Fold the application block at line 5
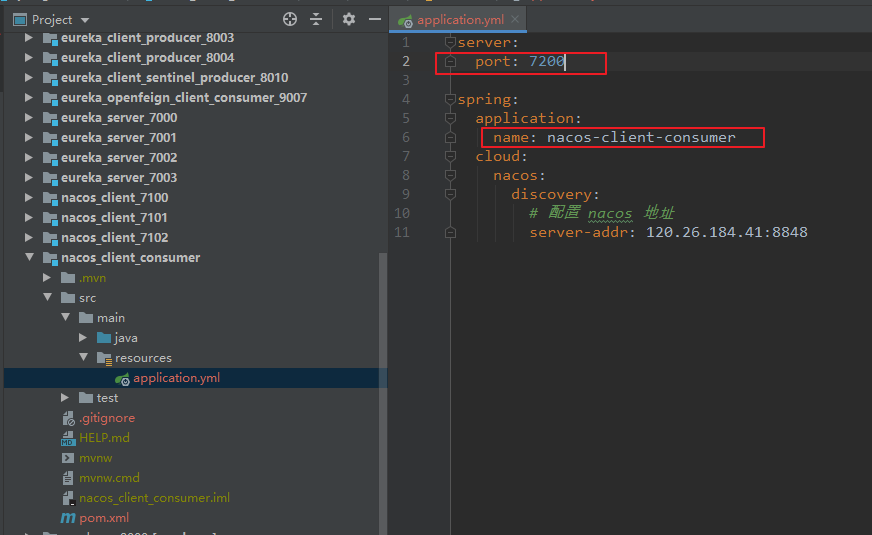The image size is (872, 535). (450, 118)
